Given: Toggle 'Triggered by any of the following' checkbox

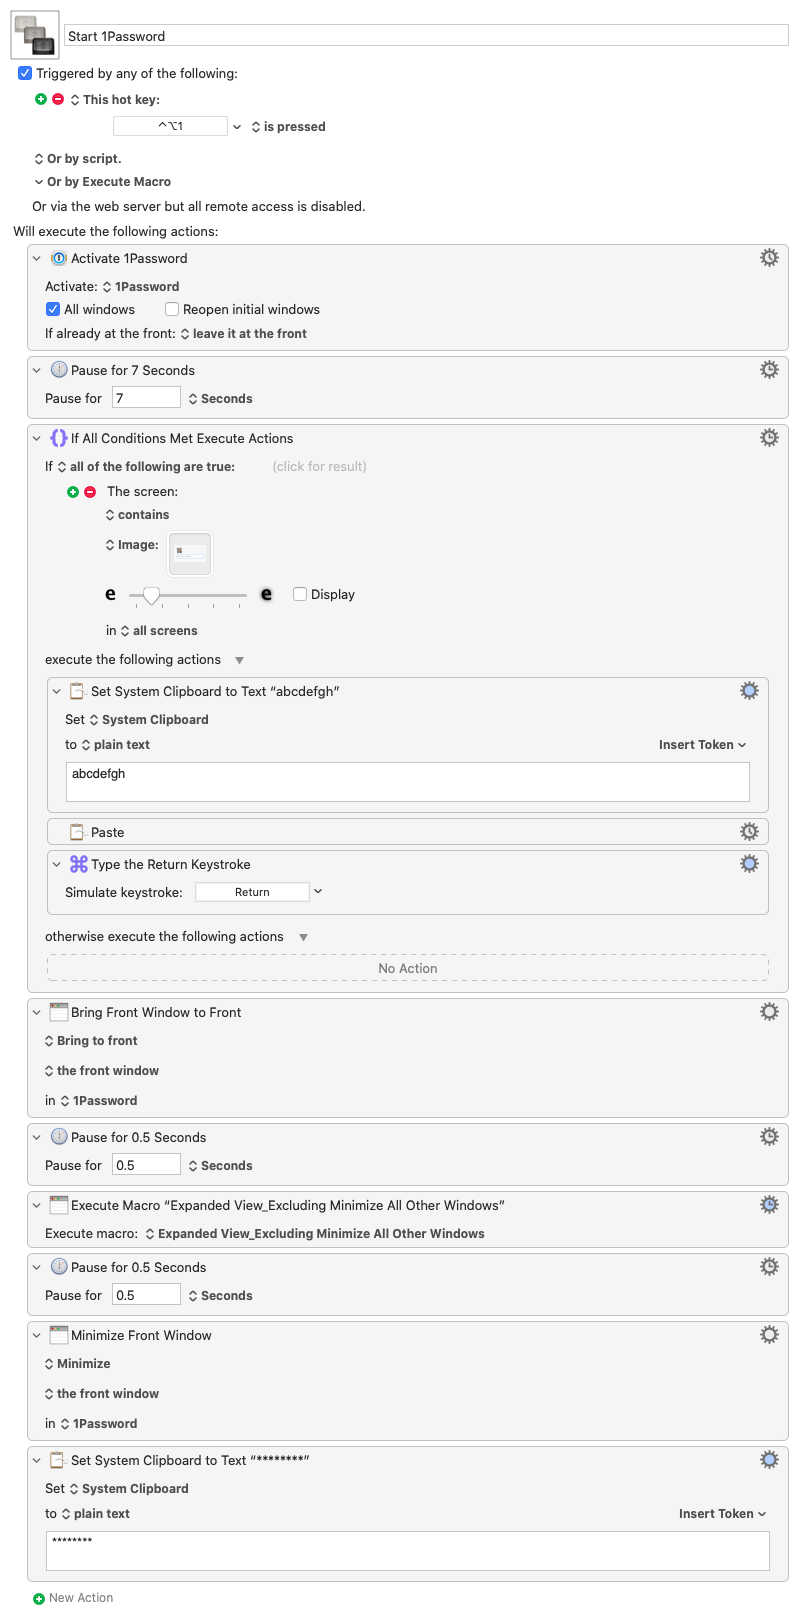Looking at the screenshot, I should 25,73.
